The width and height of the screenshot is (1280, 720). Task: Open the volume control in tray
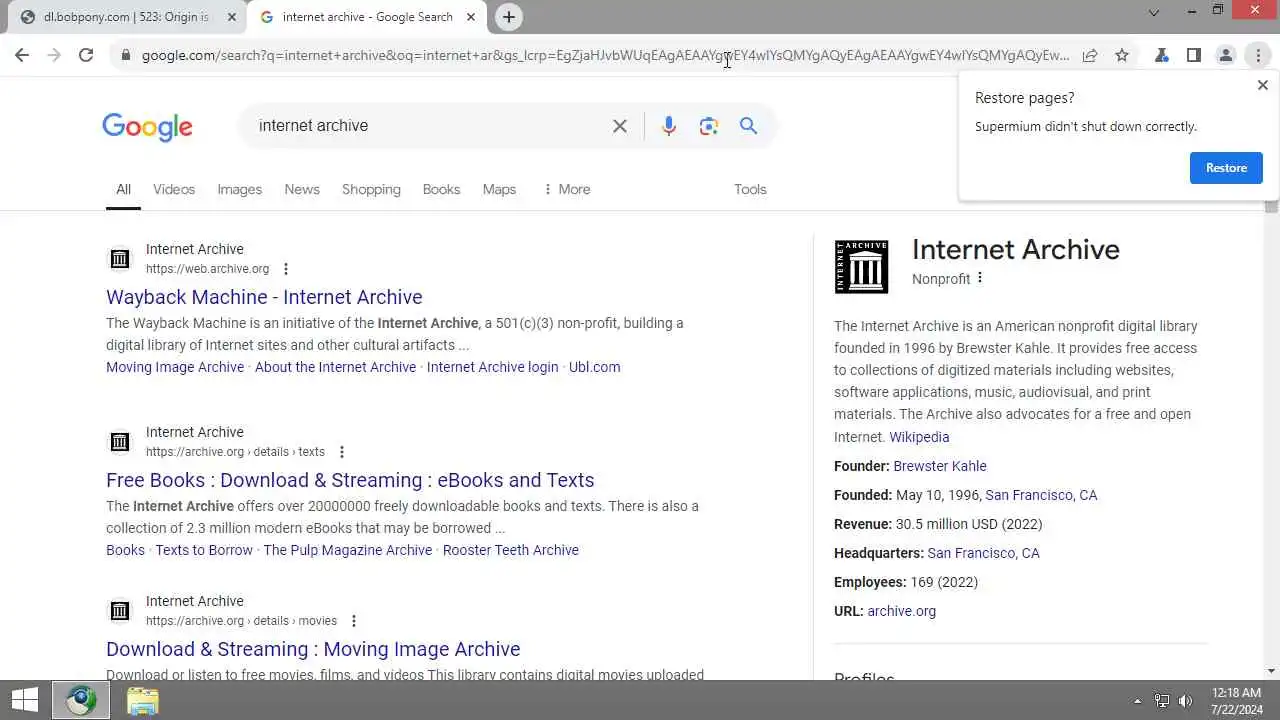[x=1186, y=701]
